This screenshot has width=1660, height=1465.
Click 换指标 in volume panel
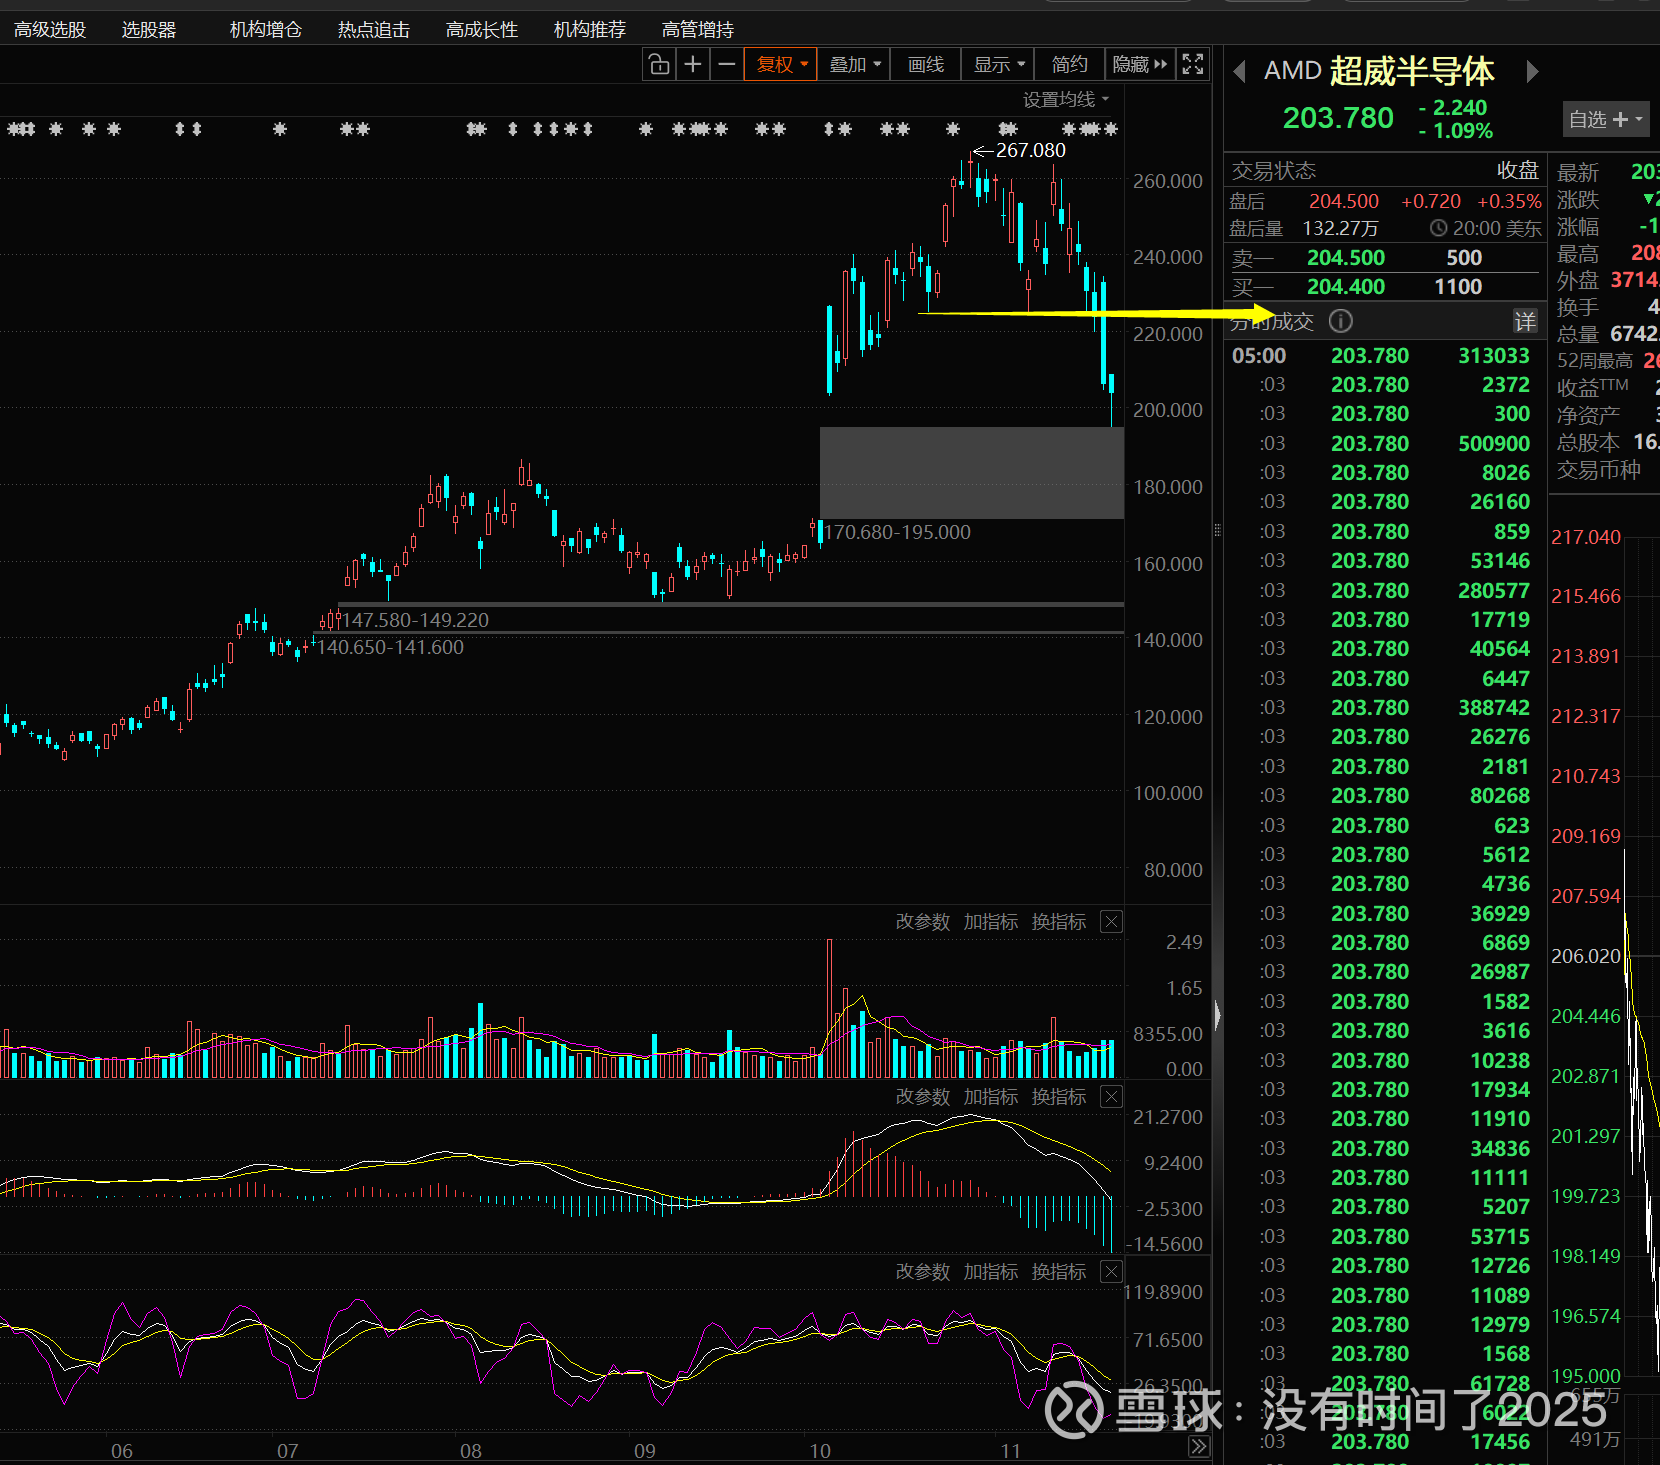click(1059, 922)
